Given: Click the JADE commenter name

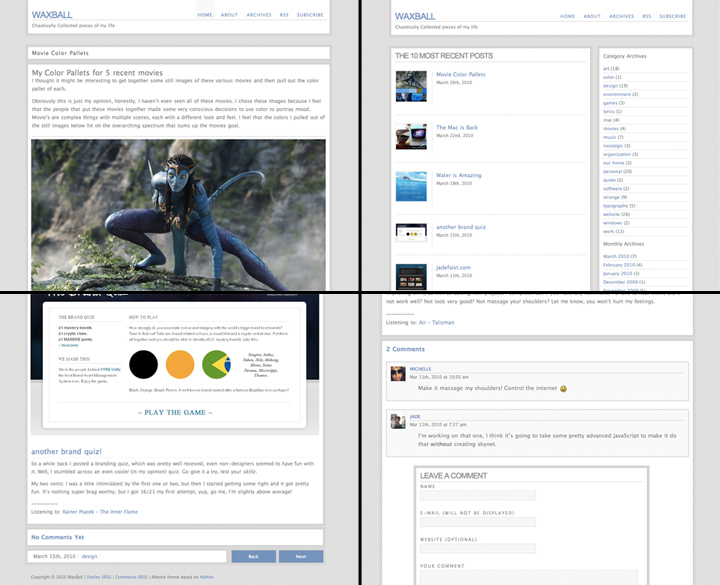Looking at the screenshot, I should (415, 416).
